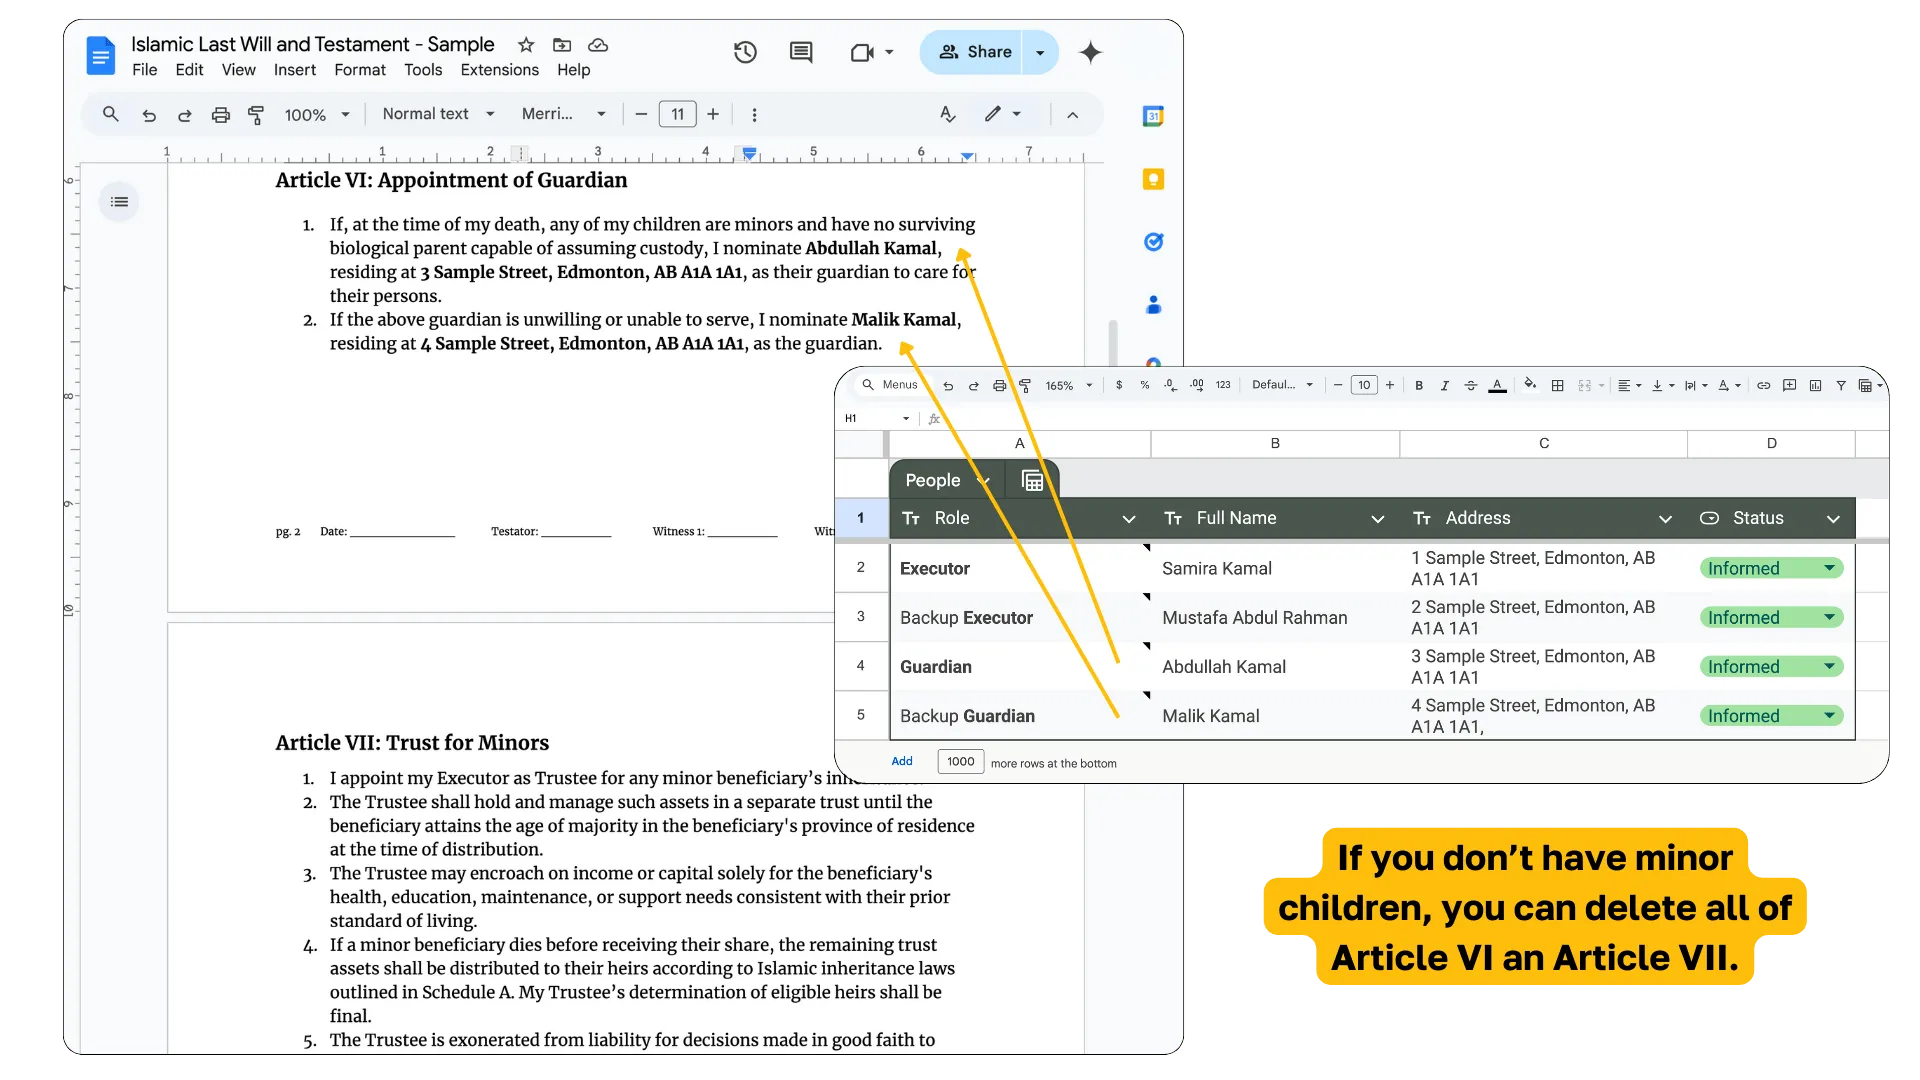Click Sheets insert link icon
Image resolution: width=1920 pixels, height=1080 pixels.
(1764, 385)
